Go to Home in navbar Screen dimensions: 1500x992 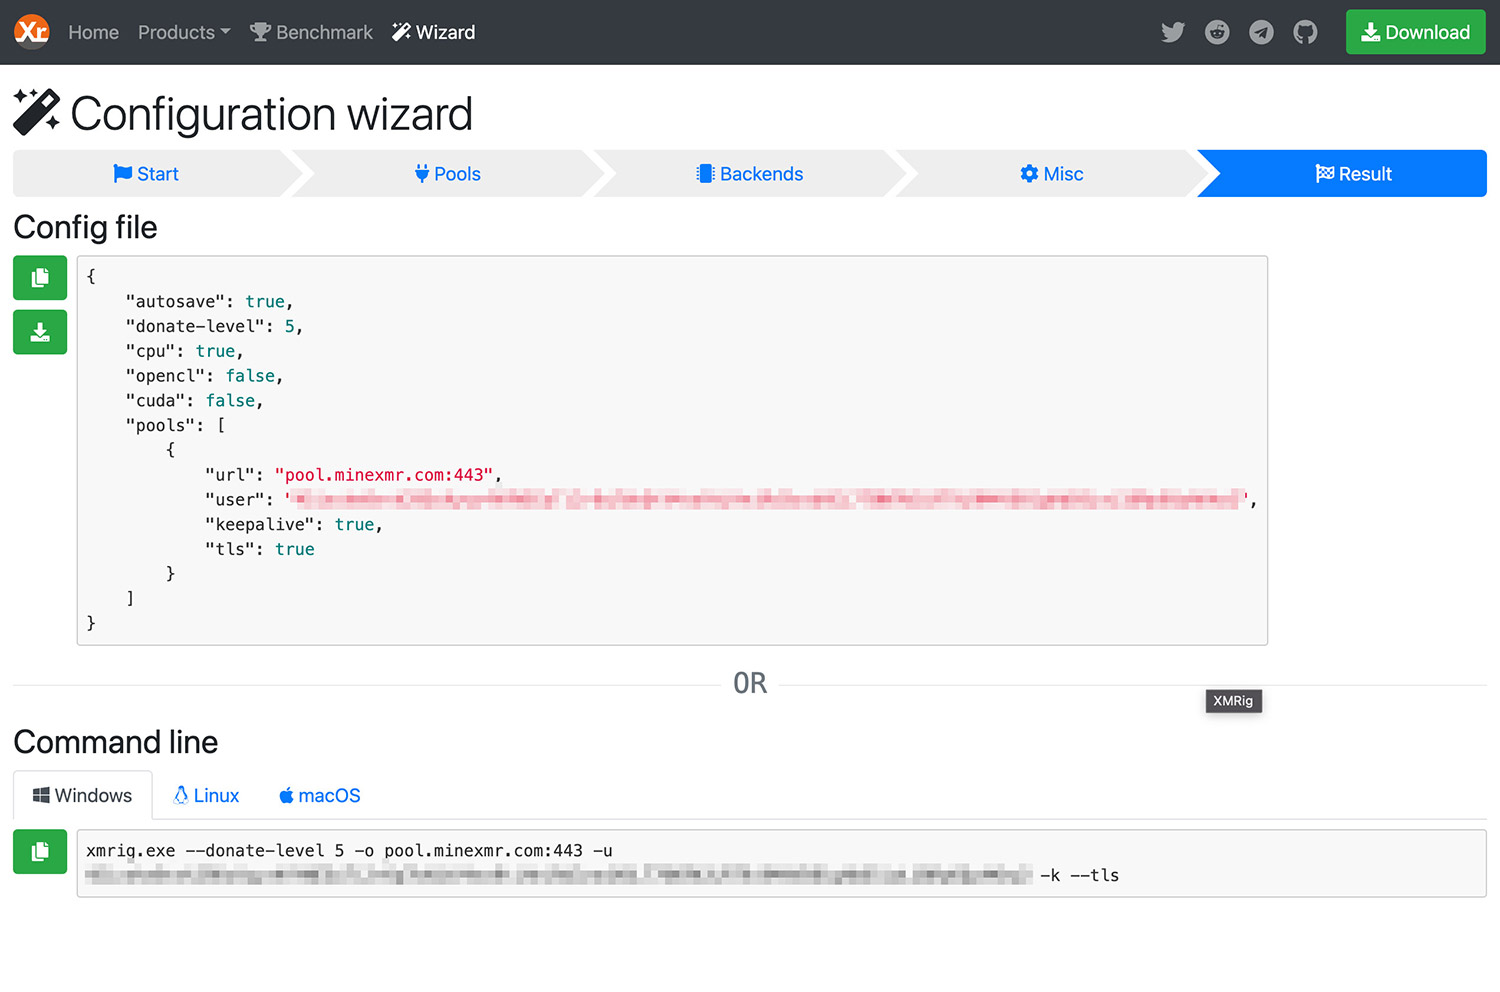[93, 32]
